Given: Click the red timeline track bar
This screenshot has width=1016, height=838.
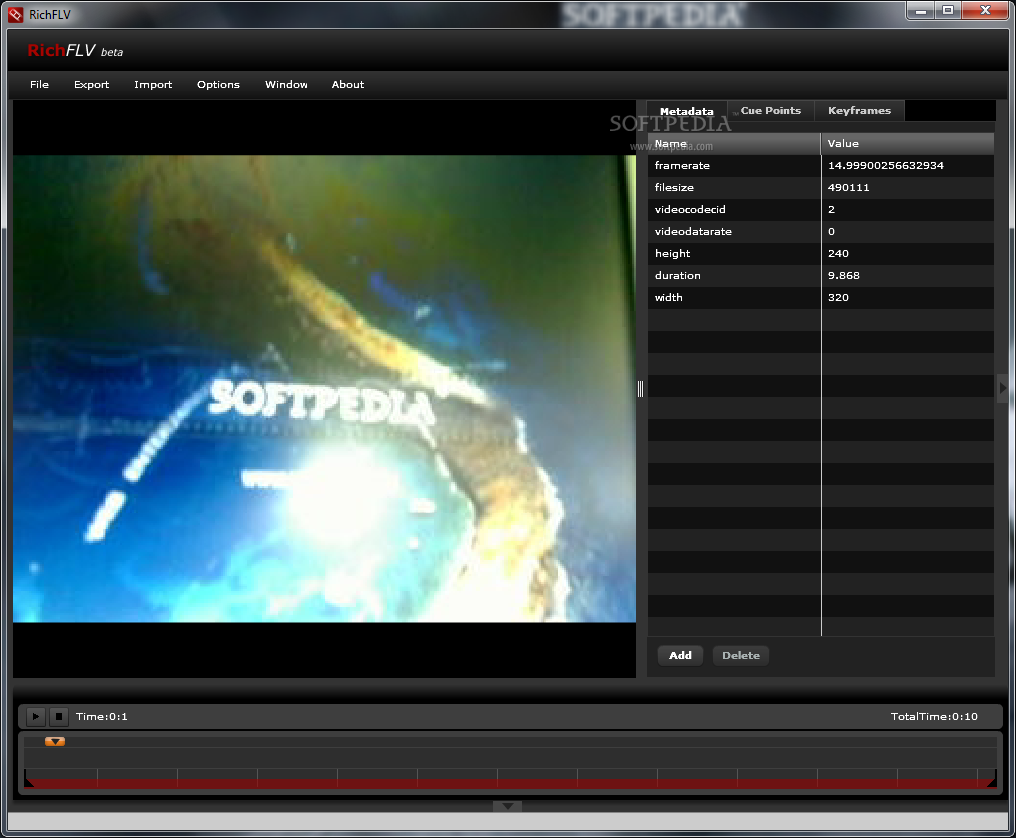Looking at the screenshot, I should pyautogui.click(x=510, y=784).
